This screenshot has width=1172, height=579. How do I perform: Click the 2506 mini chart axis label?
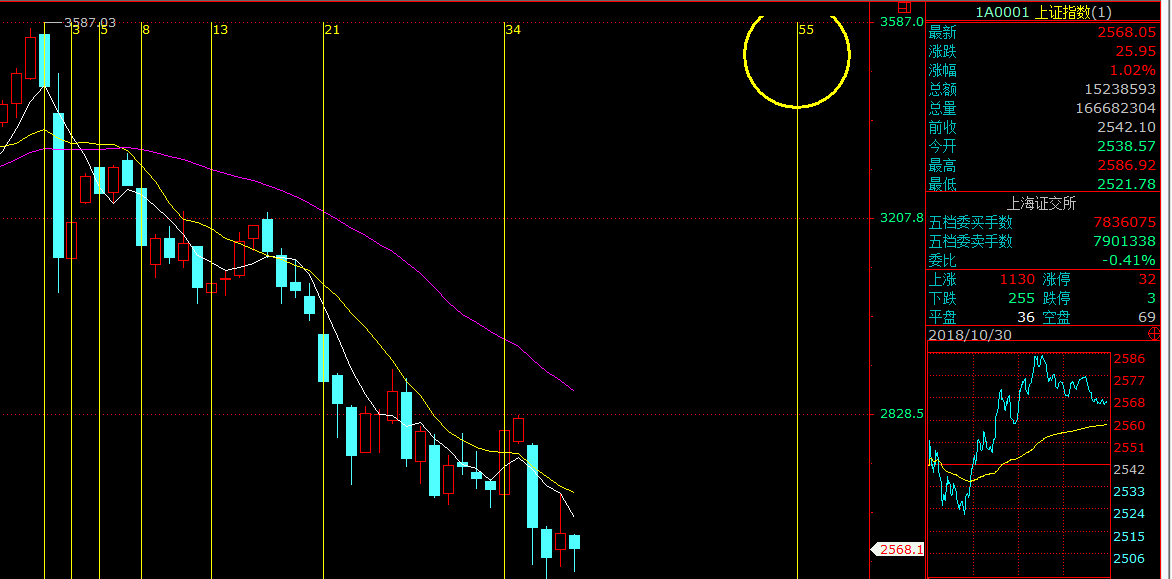click(x=1129, y=559)
